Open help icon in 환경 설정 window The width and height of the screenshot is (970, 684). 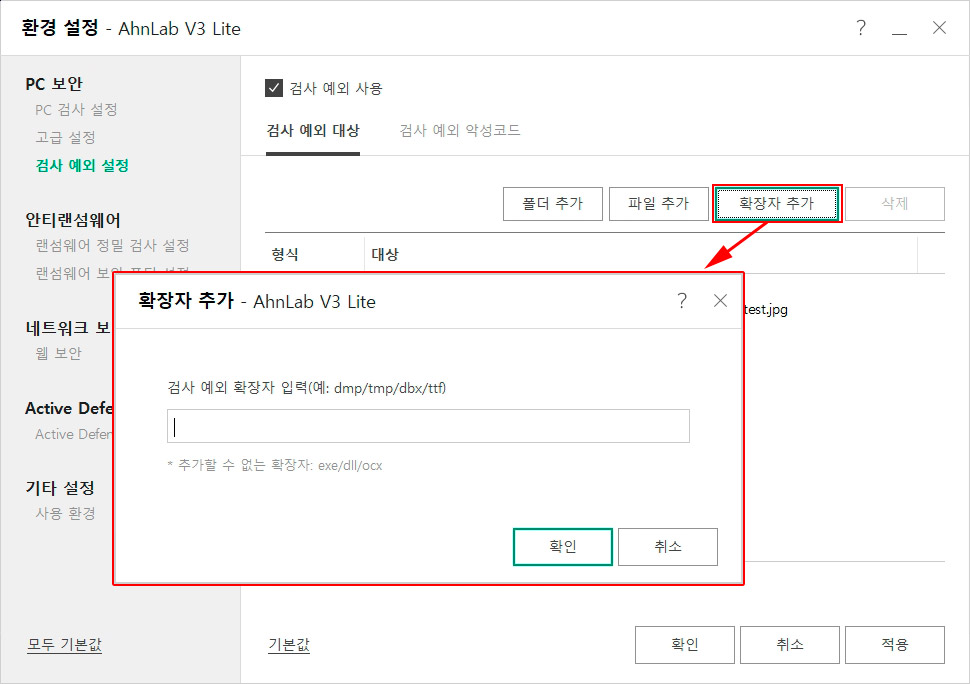pos(861,28)
